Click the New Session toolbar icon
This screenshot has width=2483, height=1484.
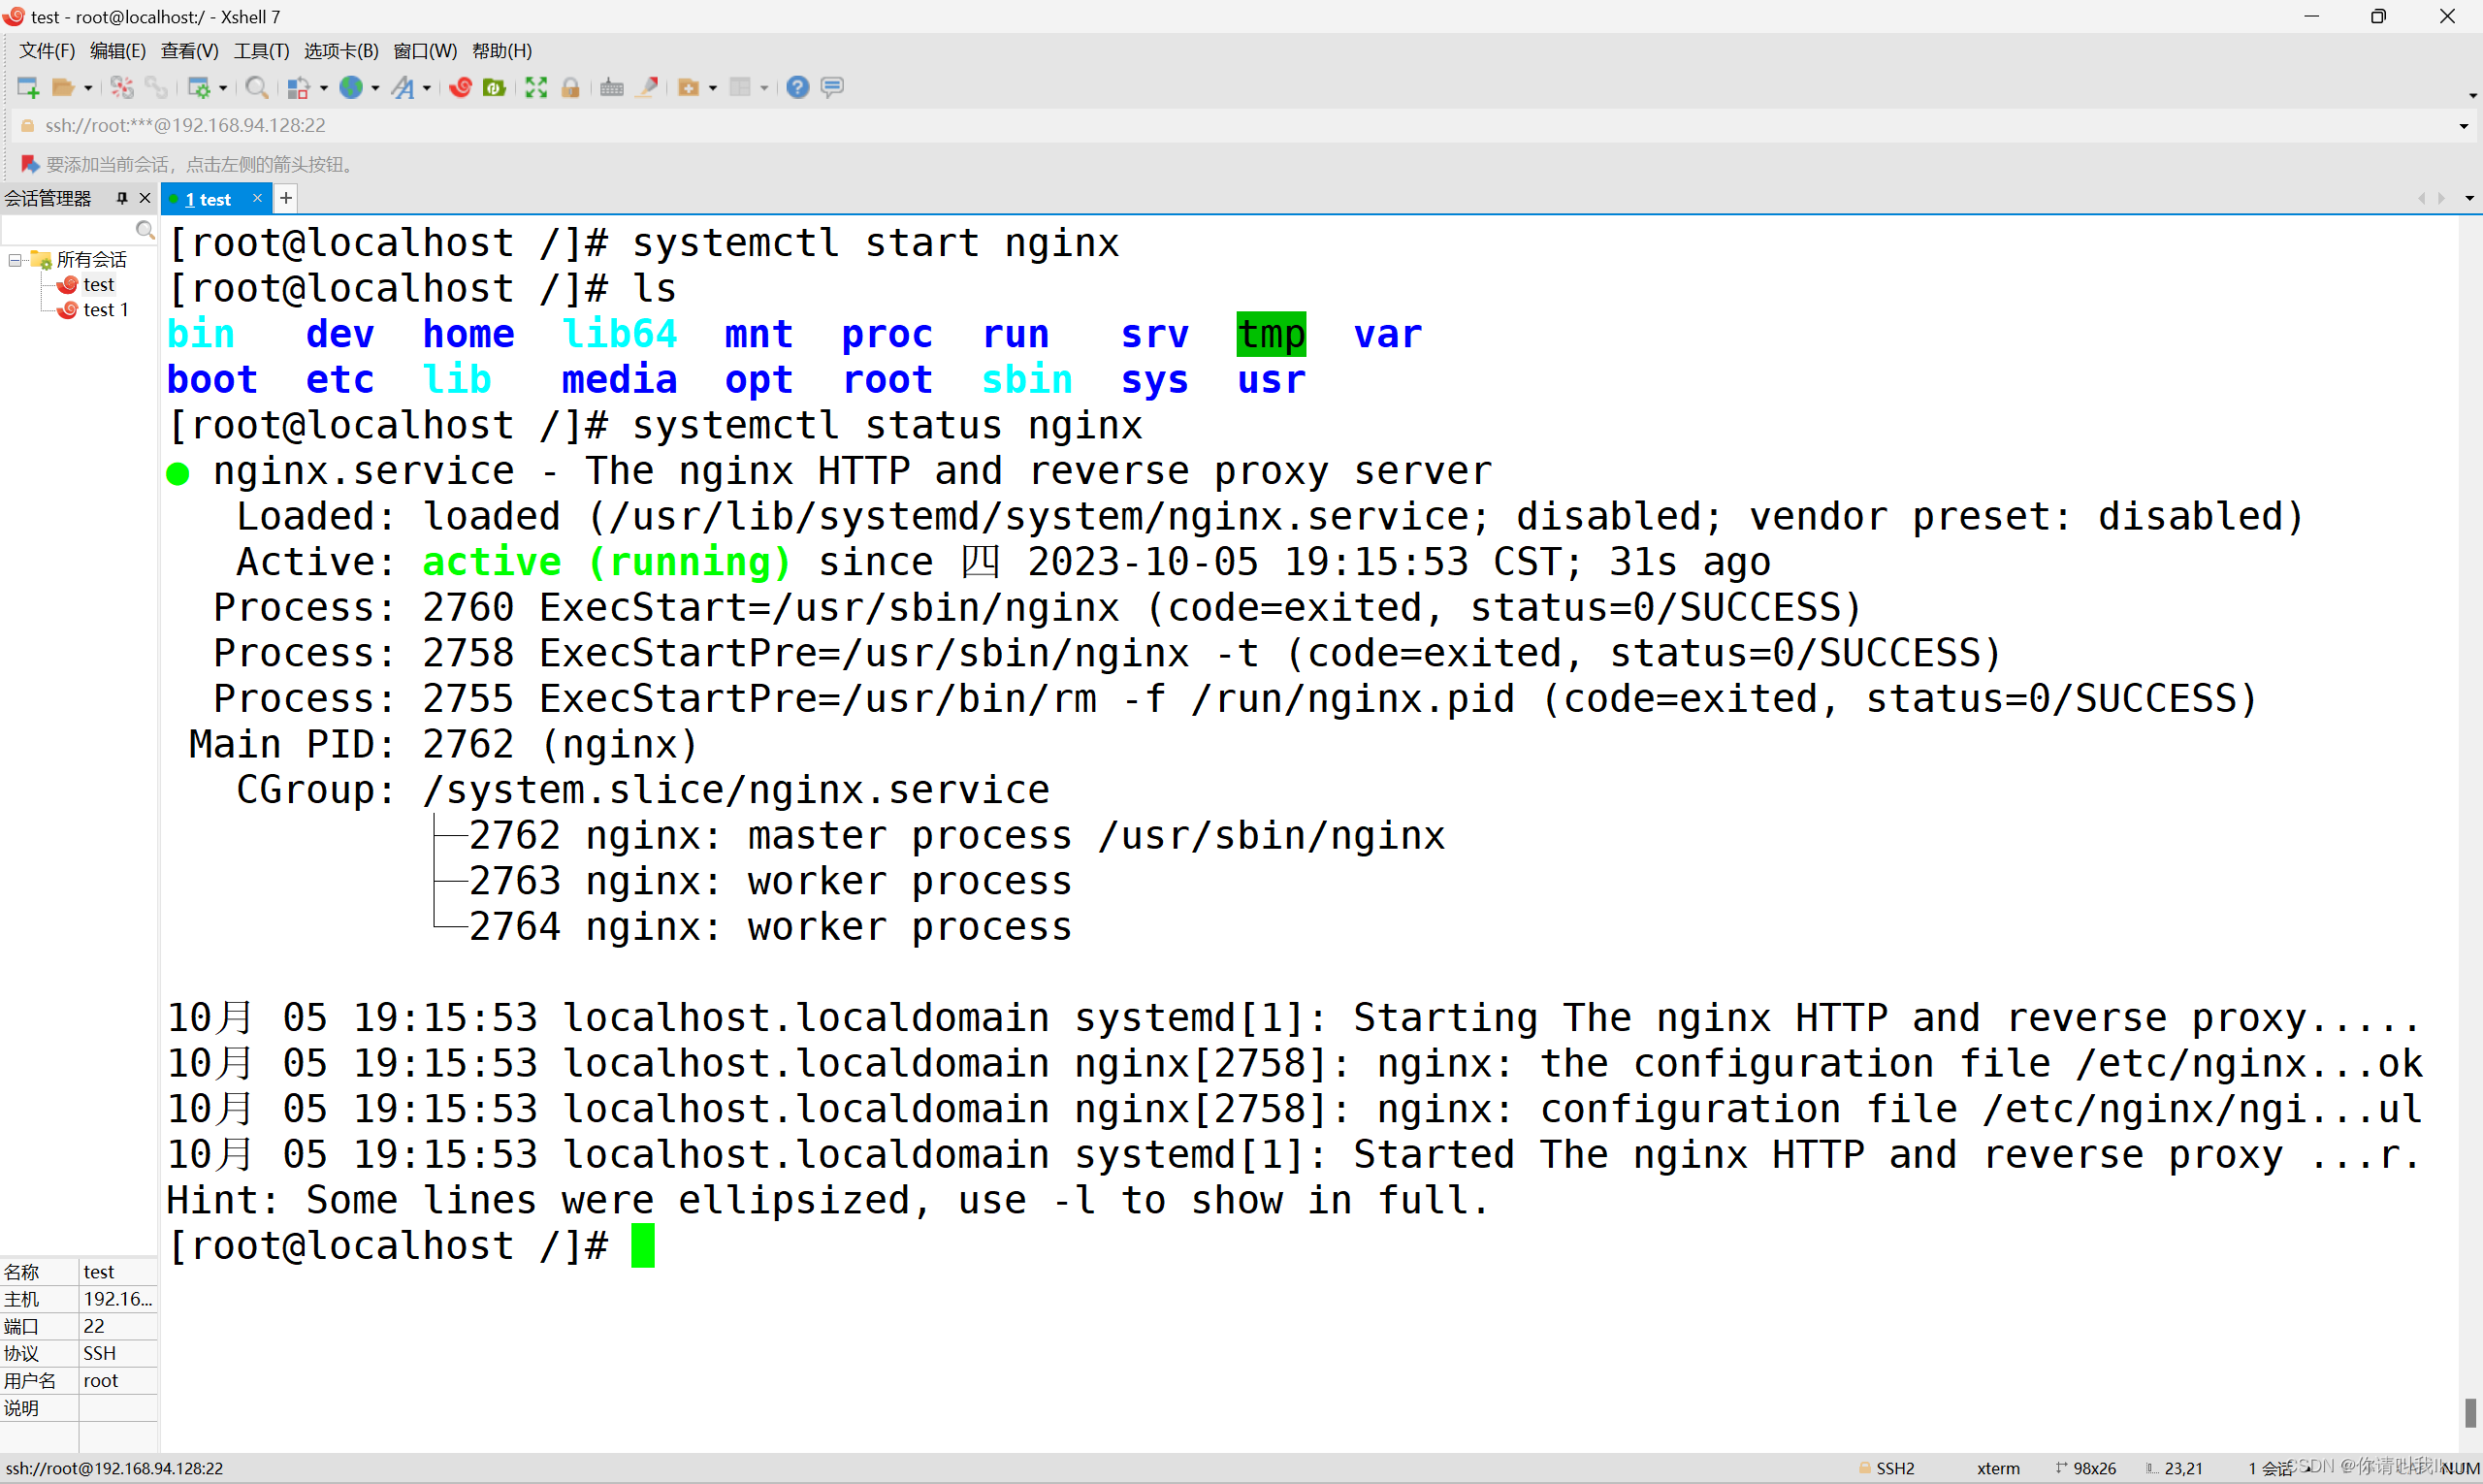(x=28, y=88)
